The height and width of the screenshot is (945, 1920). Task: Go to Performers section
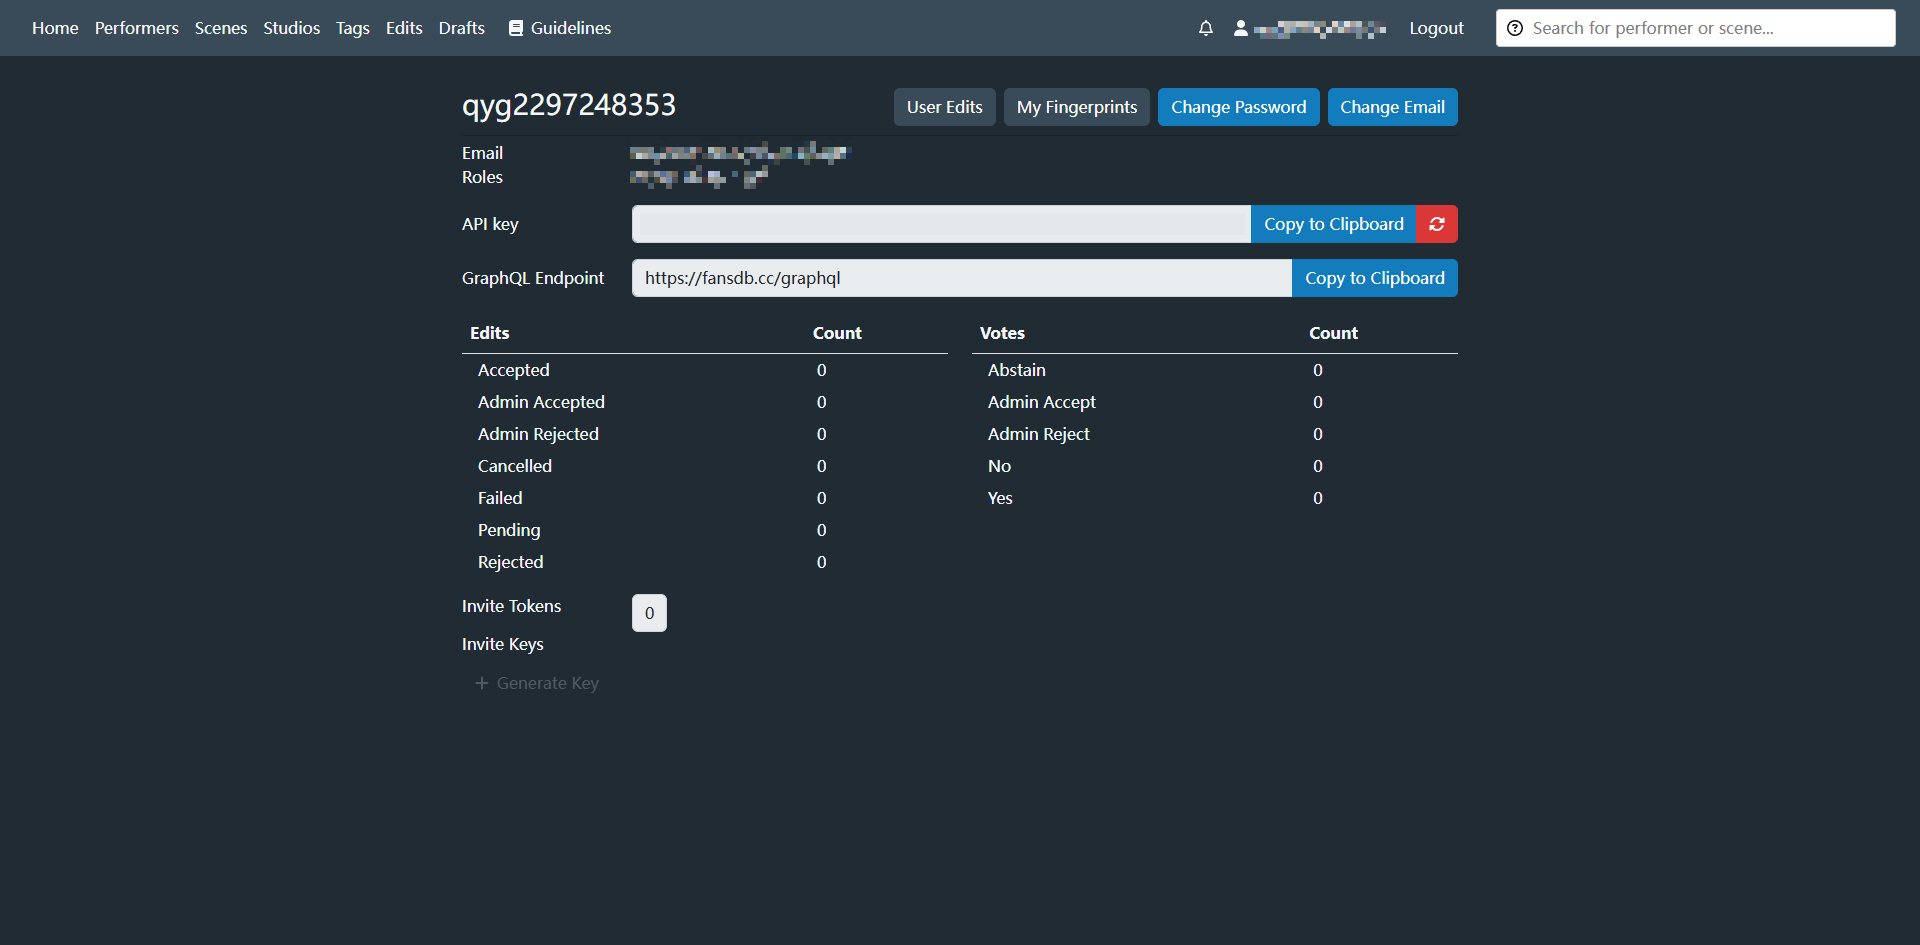[x=137, y=28]
